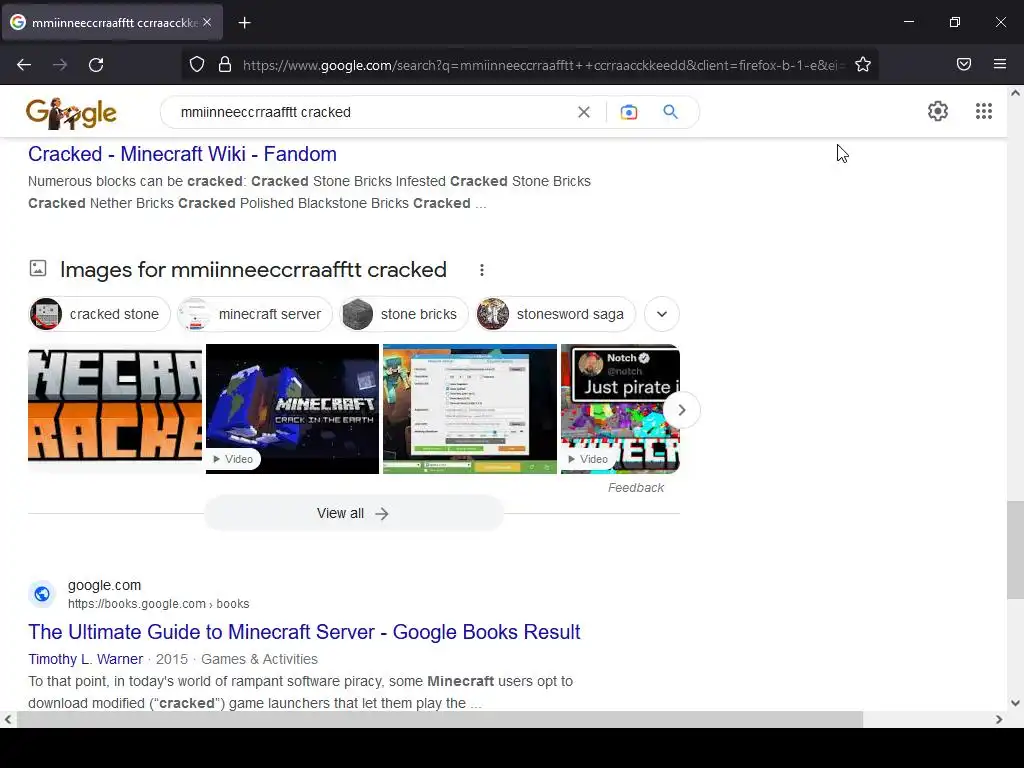Open Google apps grid
Screen dimensions: 1024x768
pos(984,111)
